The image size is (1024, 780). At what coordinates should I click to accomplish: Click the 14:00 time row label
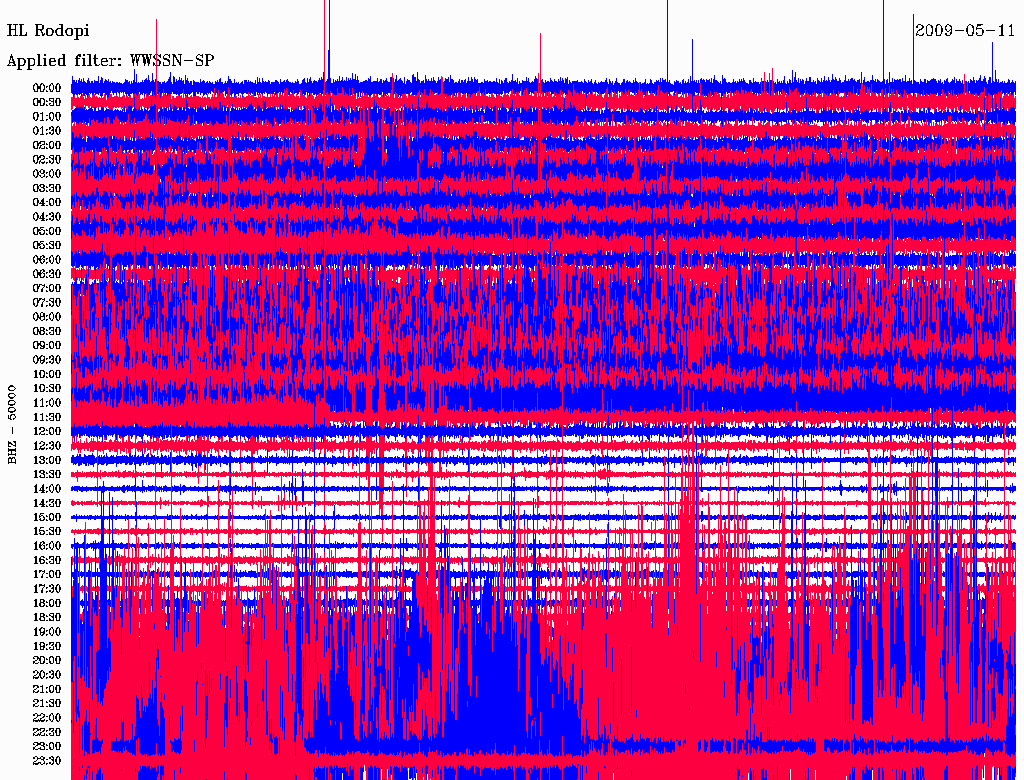(47, 488)
